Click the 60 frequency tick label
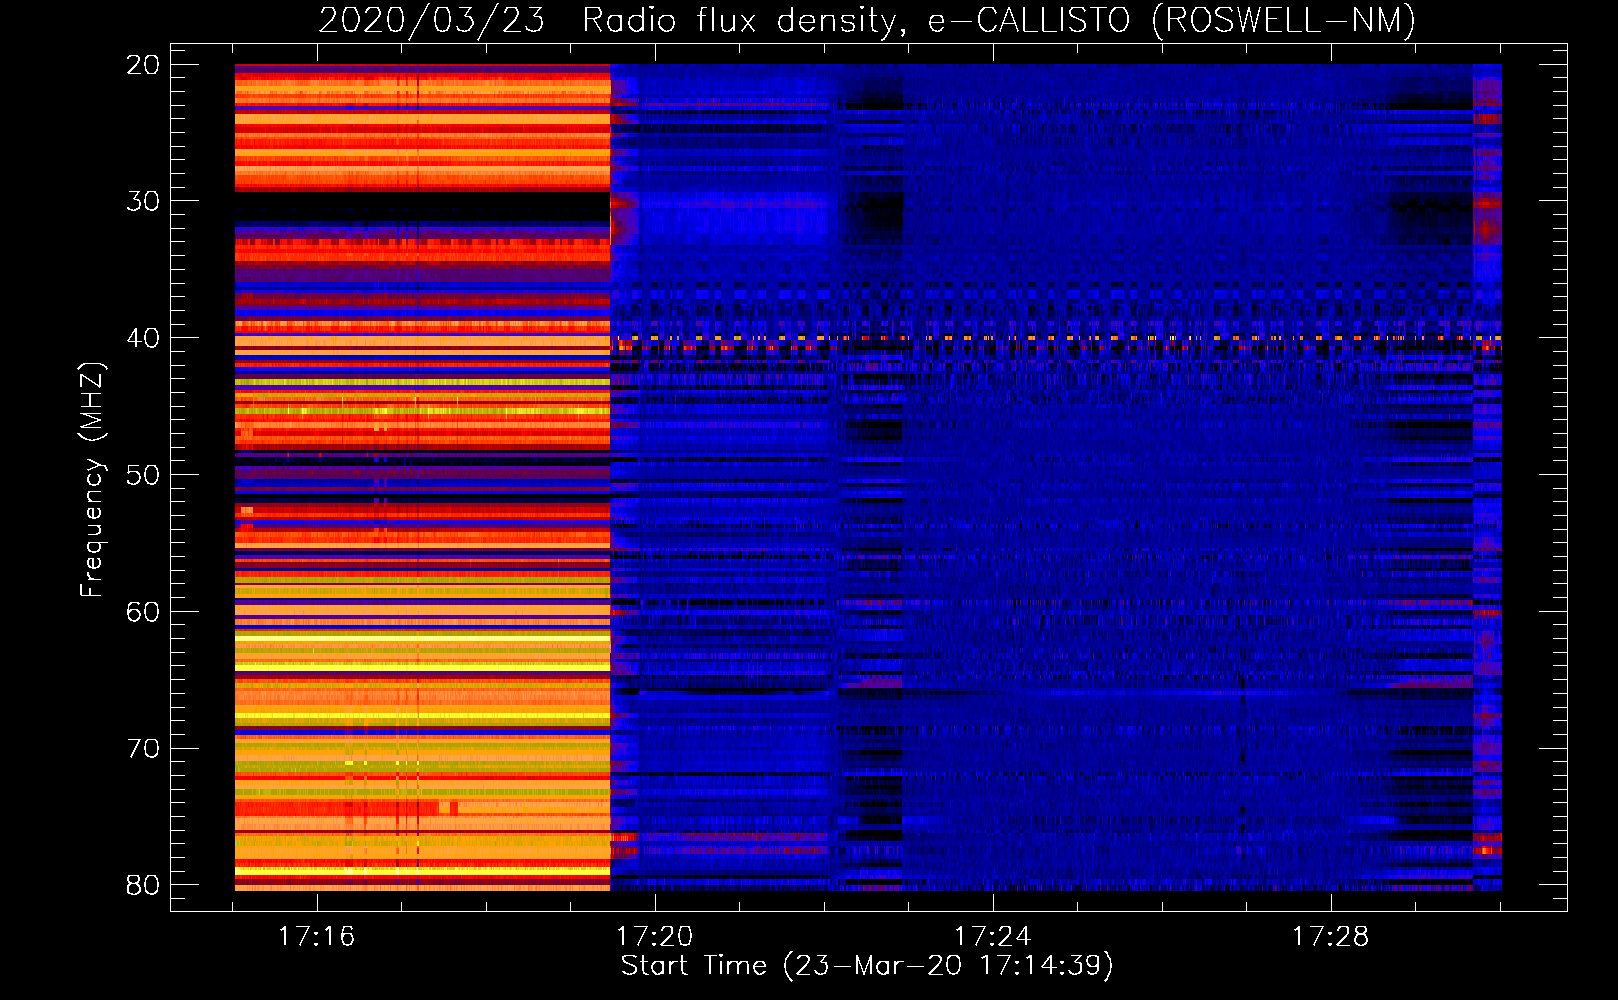1618x1000 pixels. click(143, 612)
